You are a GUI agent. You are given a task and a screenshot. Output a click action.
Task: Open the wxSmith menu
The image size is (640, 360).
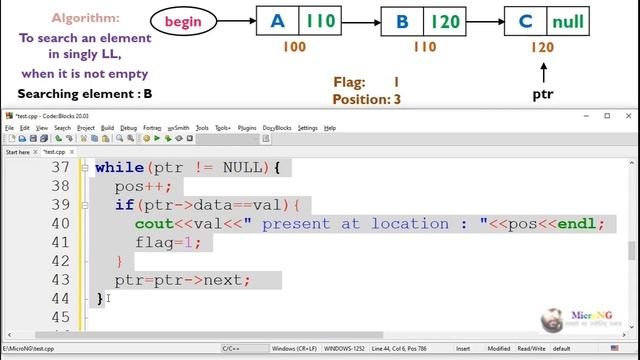[x=178, y=128]
